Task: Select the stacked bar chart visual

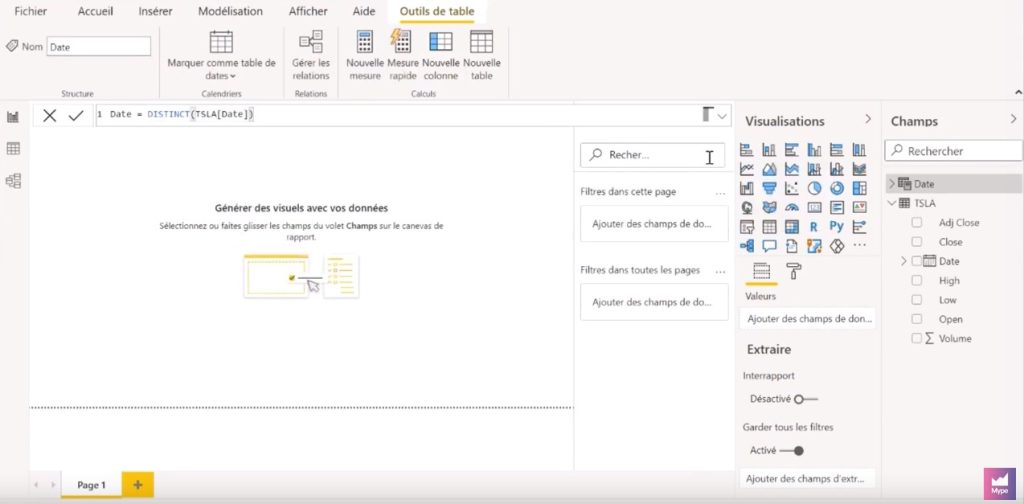Action: point(746,150)
